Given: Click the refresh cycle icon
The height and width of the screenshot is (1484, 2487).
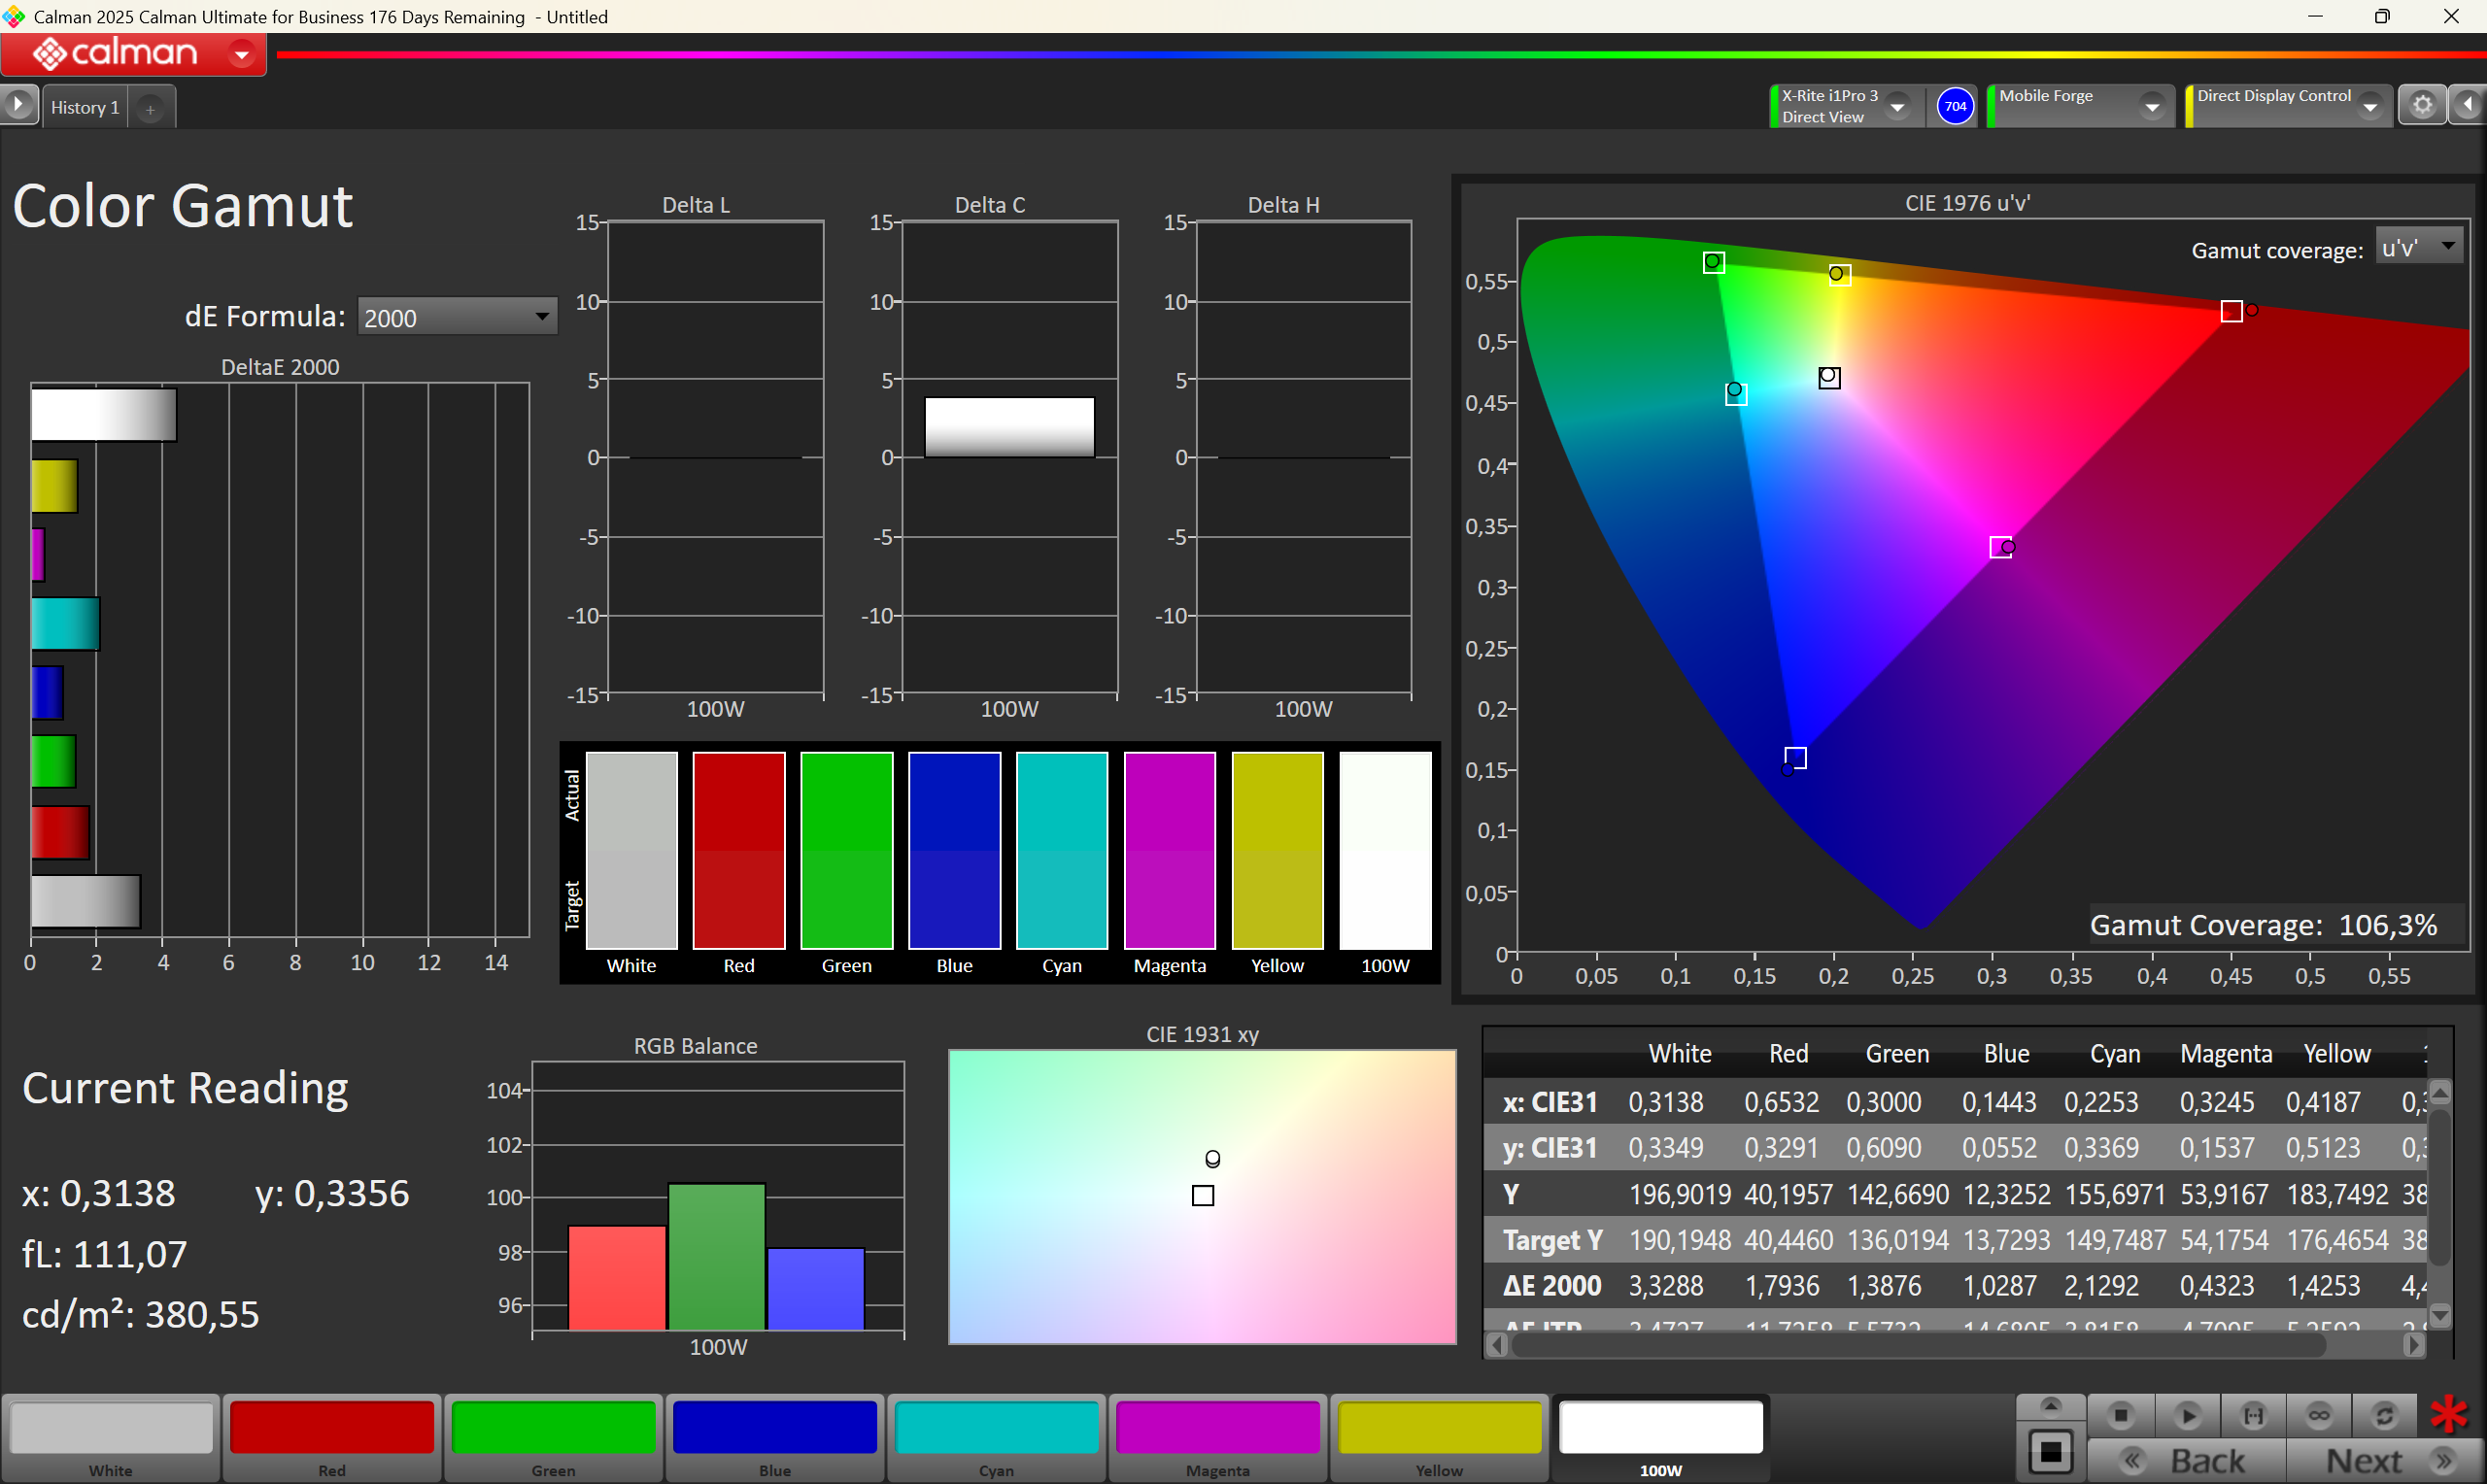Looking at the screenshot, I should click(x=2384, y=1415).
